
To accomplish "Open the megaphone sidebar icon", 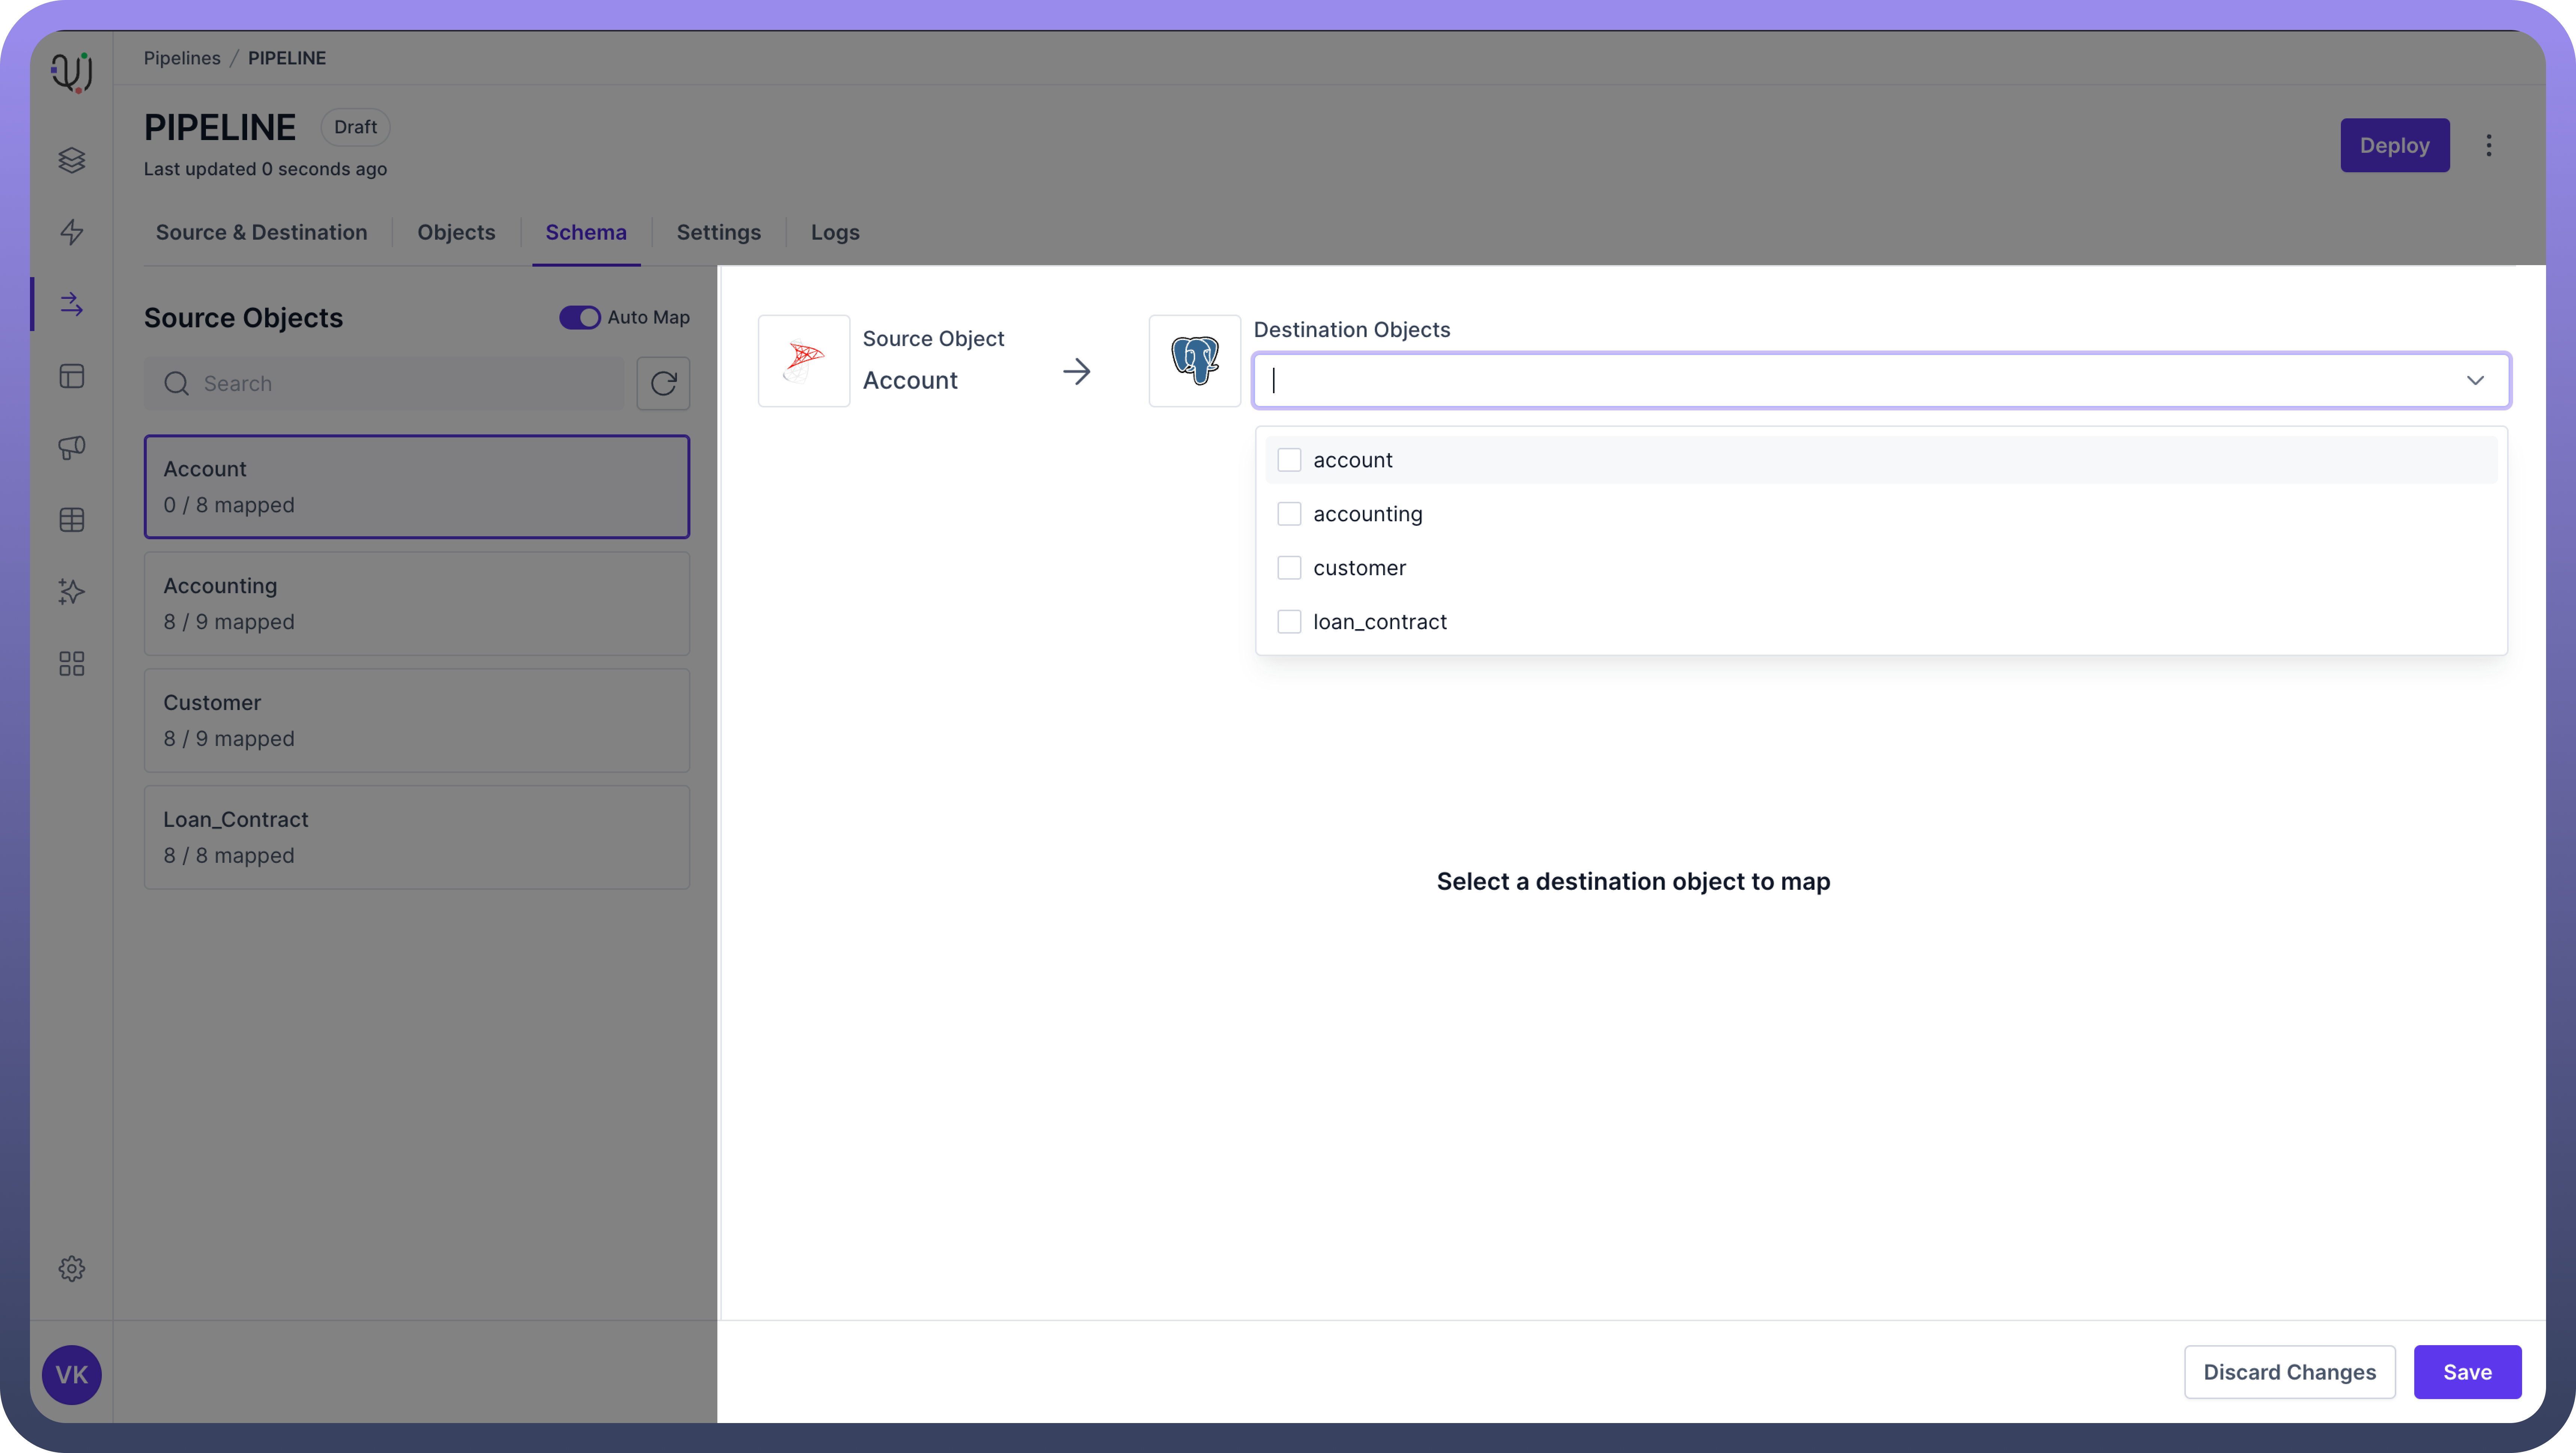I will 71,447.
